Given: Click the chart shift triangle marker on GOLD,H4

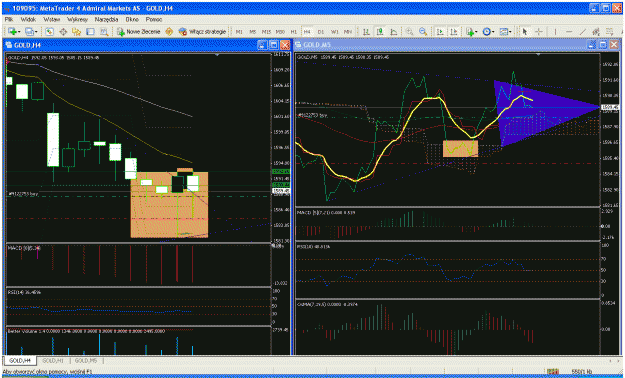Looking at the screenshot, I should coord(217,55).
